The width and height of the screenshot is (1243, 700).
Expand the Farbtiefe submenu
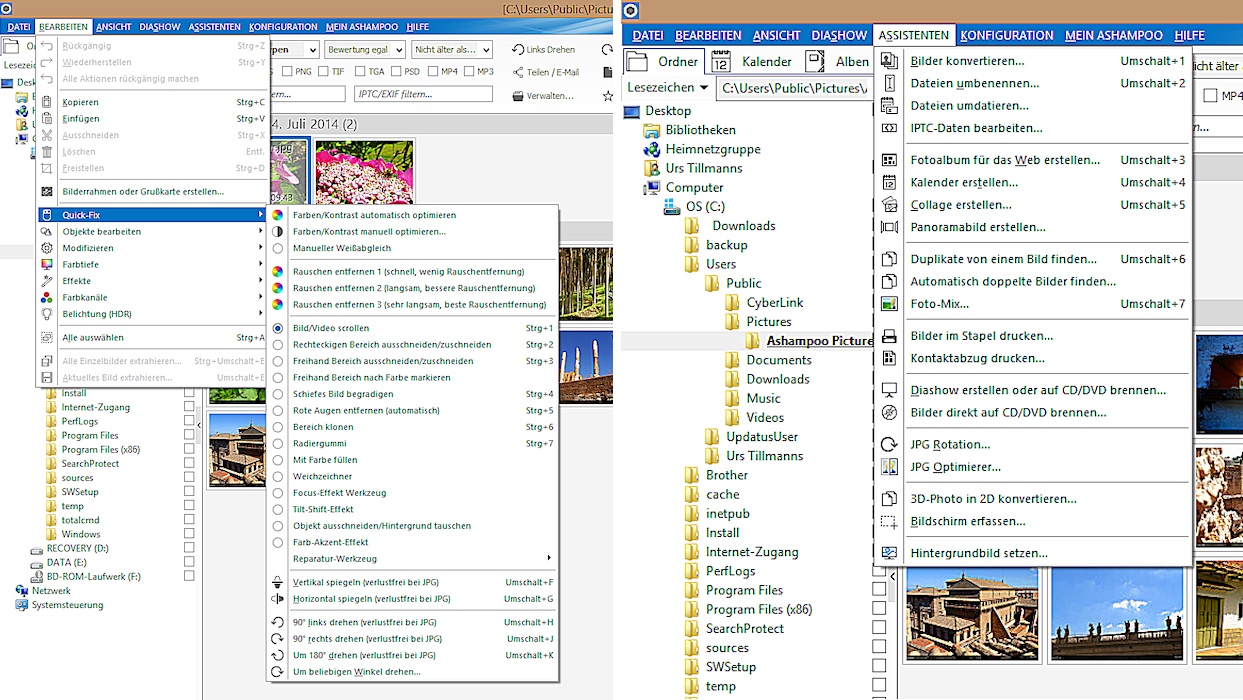pyautogui.click(x=153, y=264)
